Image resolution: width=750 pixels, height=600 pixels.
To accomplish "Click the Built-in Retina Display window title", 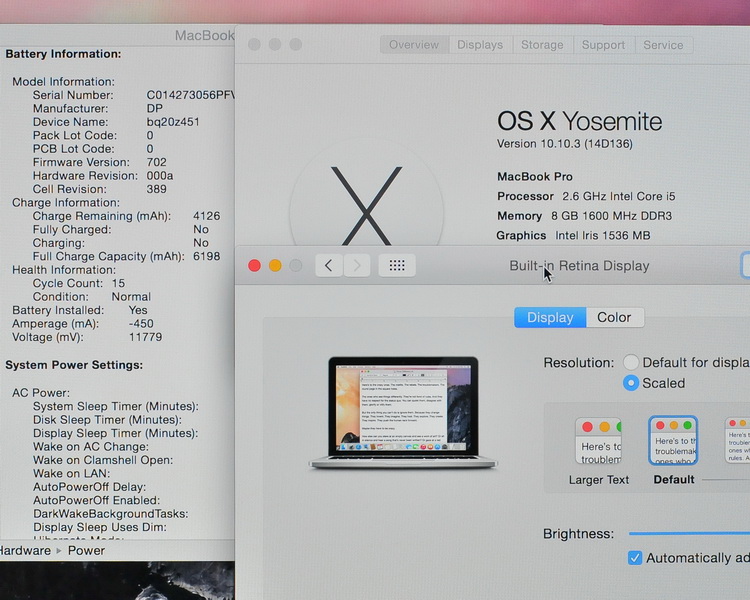I will point(579,266).
